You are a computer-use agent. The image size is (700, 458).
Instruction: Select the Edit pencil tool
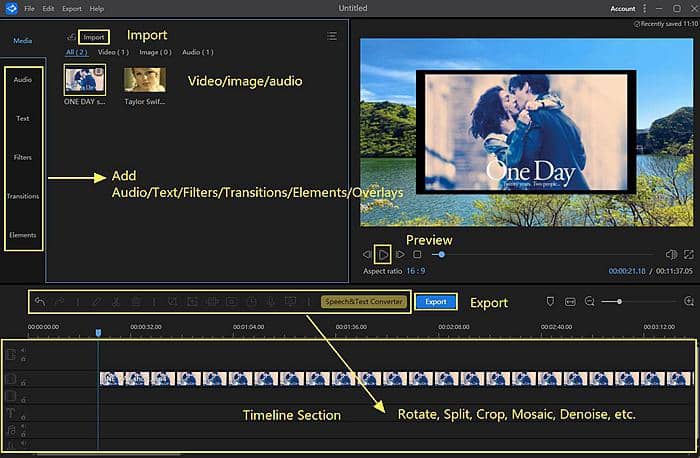coord(96,302)
